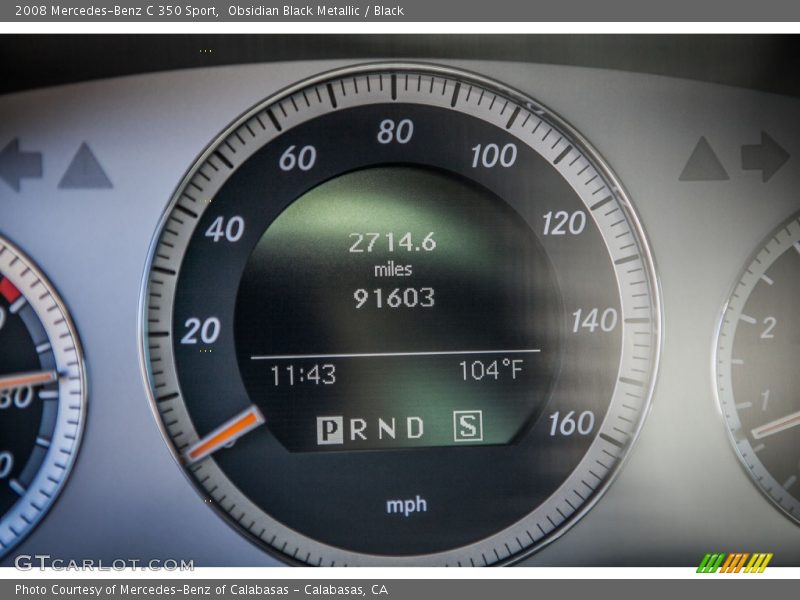Click the green orange yellow striped logo
Image resolution: width=800 pixels, height=600 pixels.
coord(735,563)
